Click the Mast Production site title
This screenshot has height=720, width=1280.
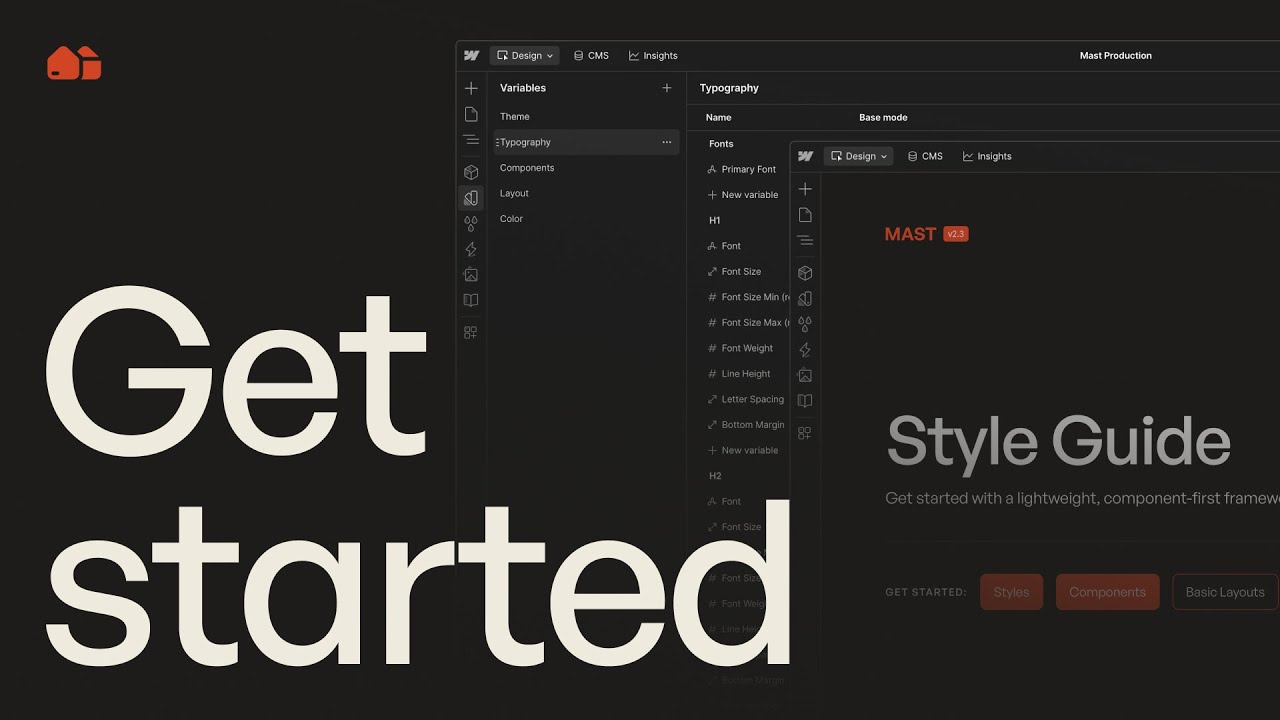coord(1116,56)
